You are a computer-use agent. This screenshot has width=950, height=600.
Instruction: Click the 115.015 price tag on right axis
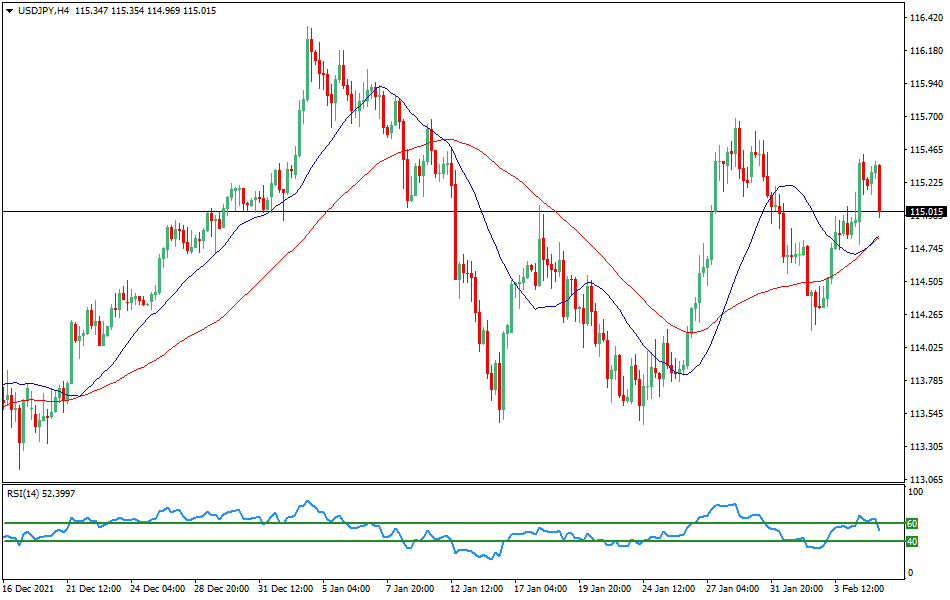(926, 211)
